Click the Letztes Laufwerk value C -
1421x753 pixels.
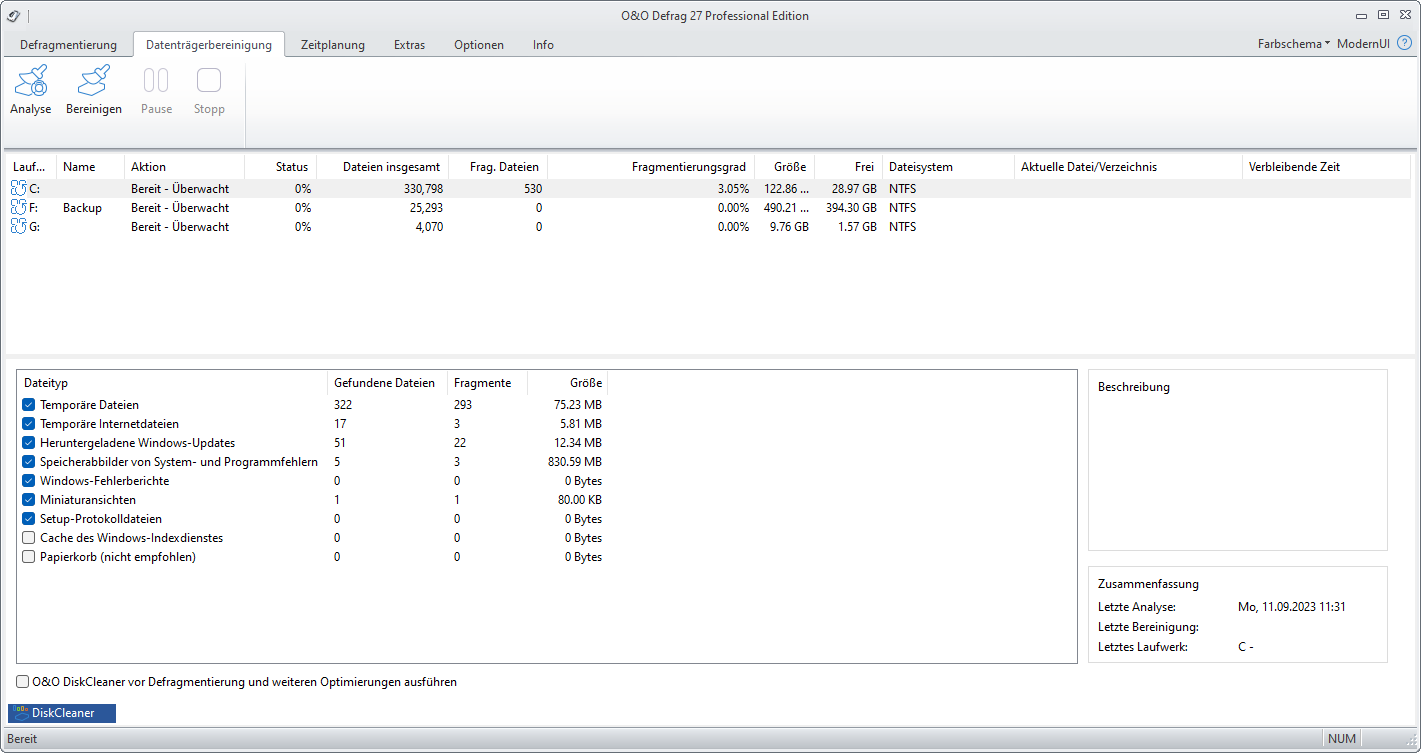pos(1245,646)
